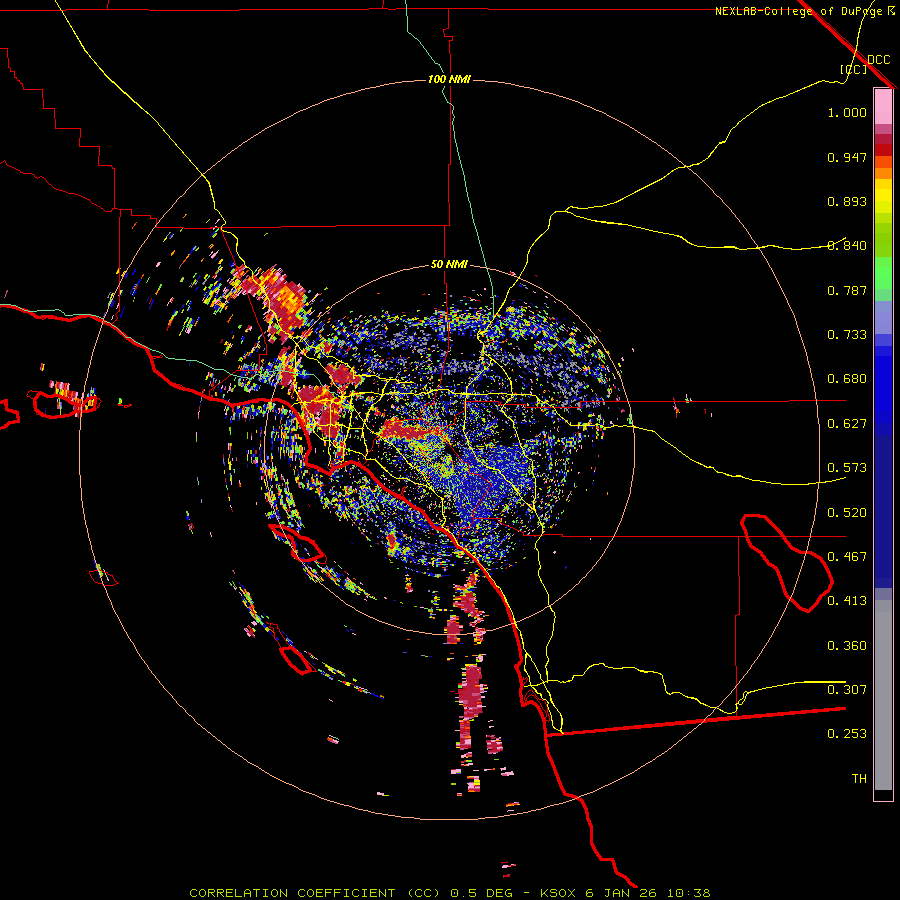Click the 0.467 color scale value

(847, 557)
